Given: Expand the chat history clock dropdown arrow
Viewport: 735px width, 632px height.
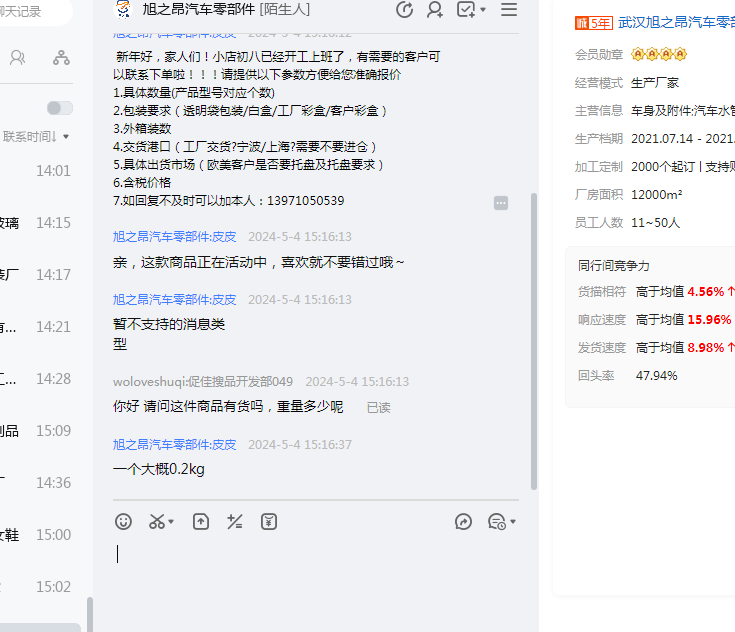Looking at the screenshot, I should pyautogui.click(x=513, y=522).
